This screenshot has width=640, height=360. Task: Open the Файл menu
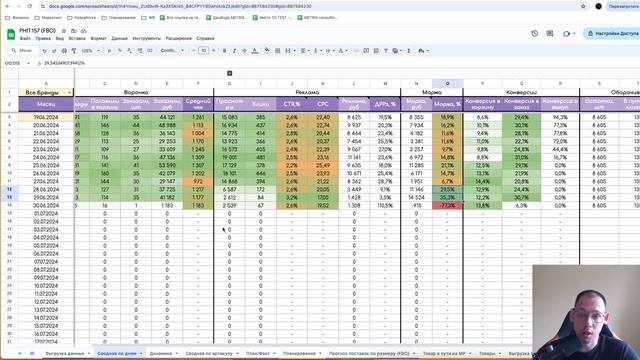point(25,38)
